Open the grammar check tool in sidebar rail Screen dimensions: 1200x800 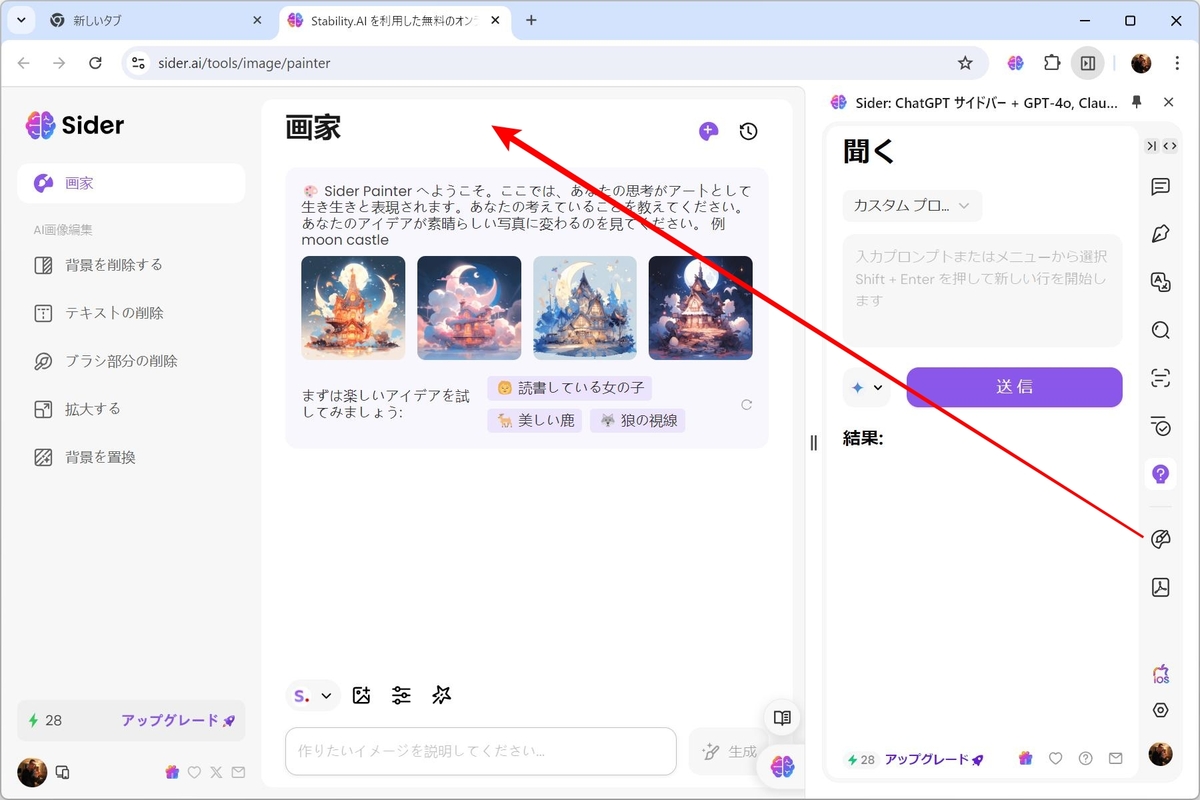pyautogui.click(x=1160, y=426)
